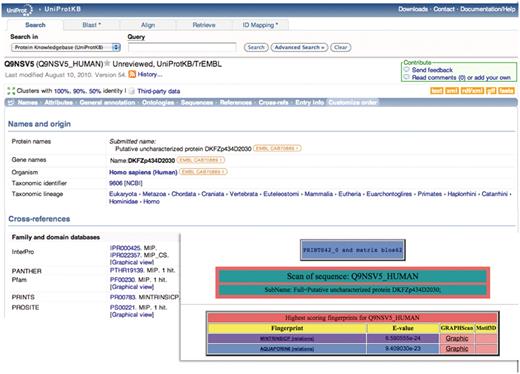Expand Advanced Search options
The width and height of the screenshot is (520, 374).
299,47
